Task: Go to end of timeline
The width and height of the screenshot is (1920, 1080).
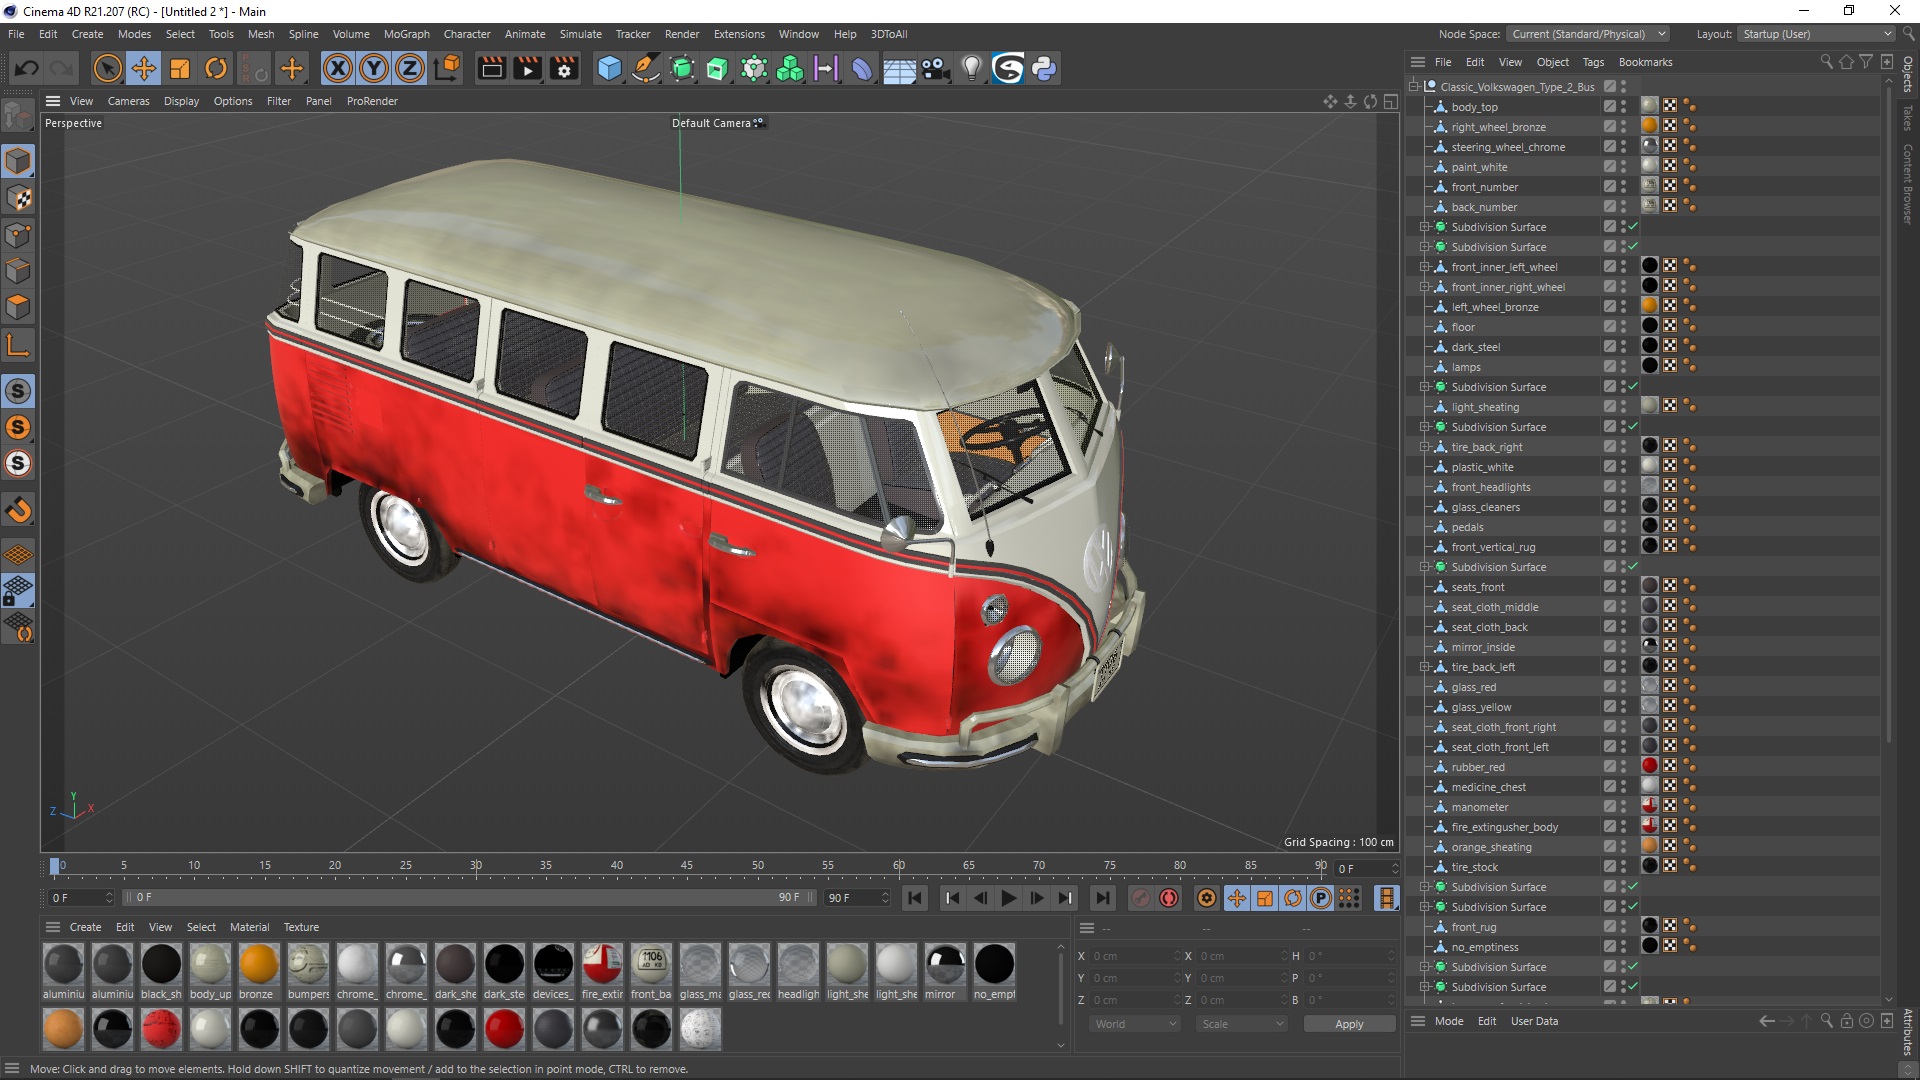Action: (x=1102, y=898)
